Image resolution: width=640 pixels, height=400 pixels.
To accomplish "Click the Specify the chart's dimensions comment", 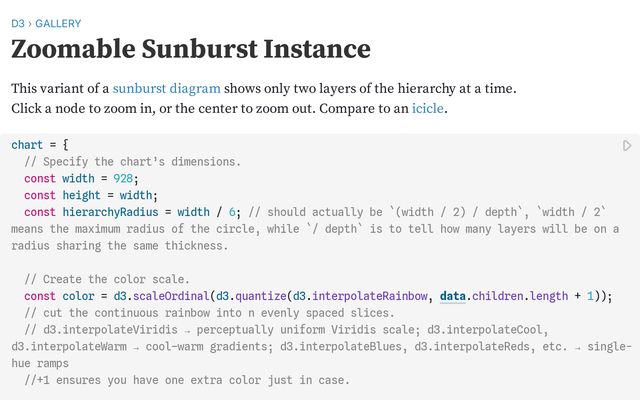I will (x=133, y=162).
